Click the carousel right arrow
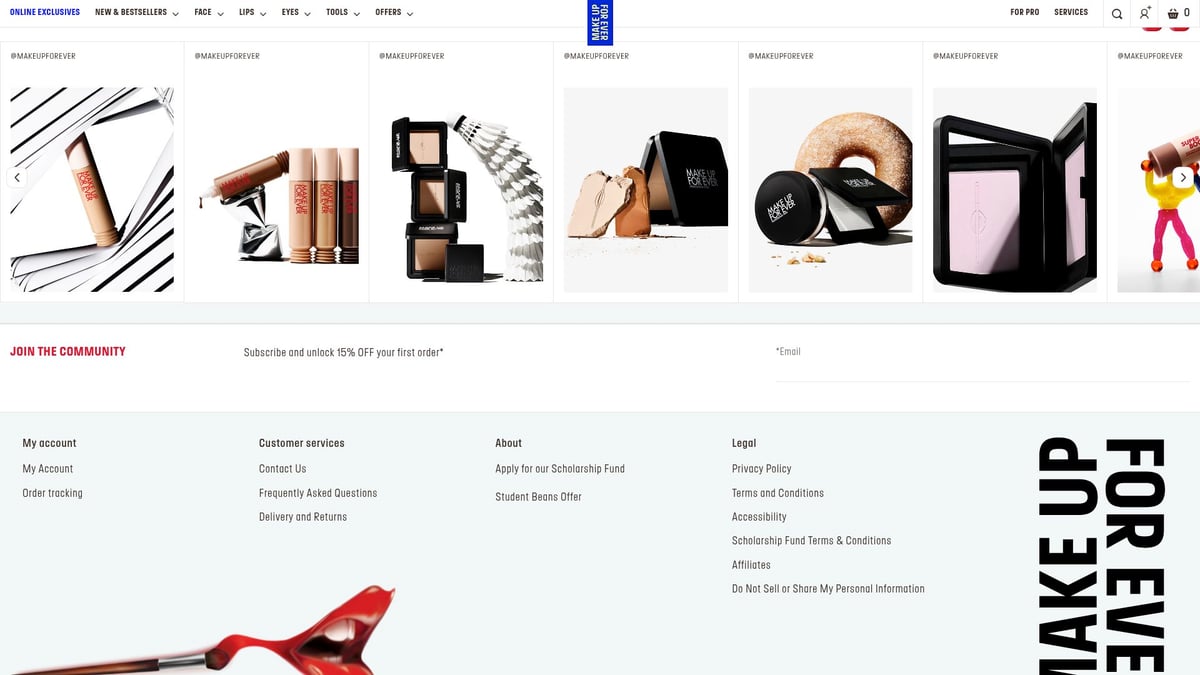Viewport: 1200px width, 675px height. [x=1183, y=177]
